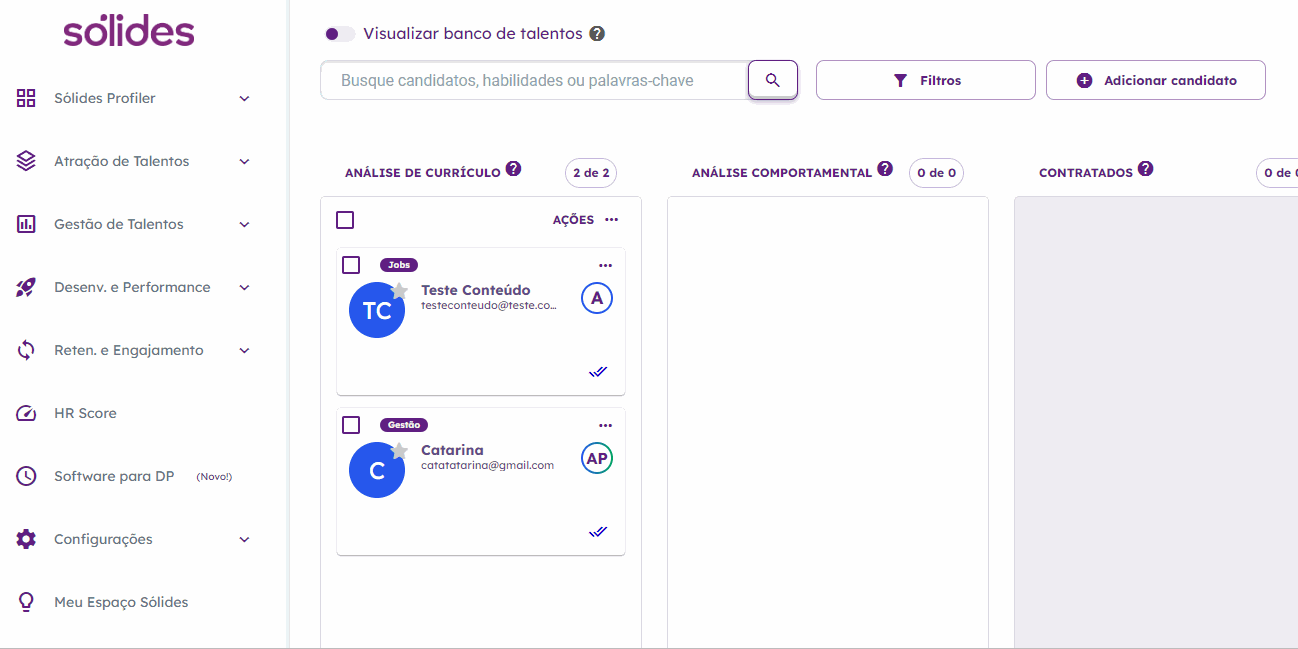Click the Ações label

pos(573,220)
